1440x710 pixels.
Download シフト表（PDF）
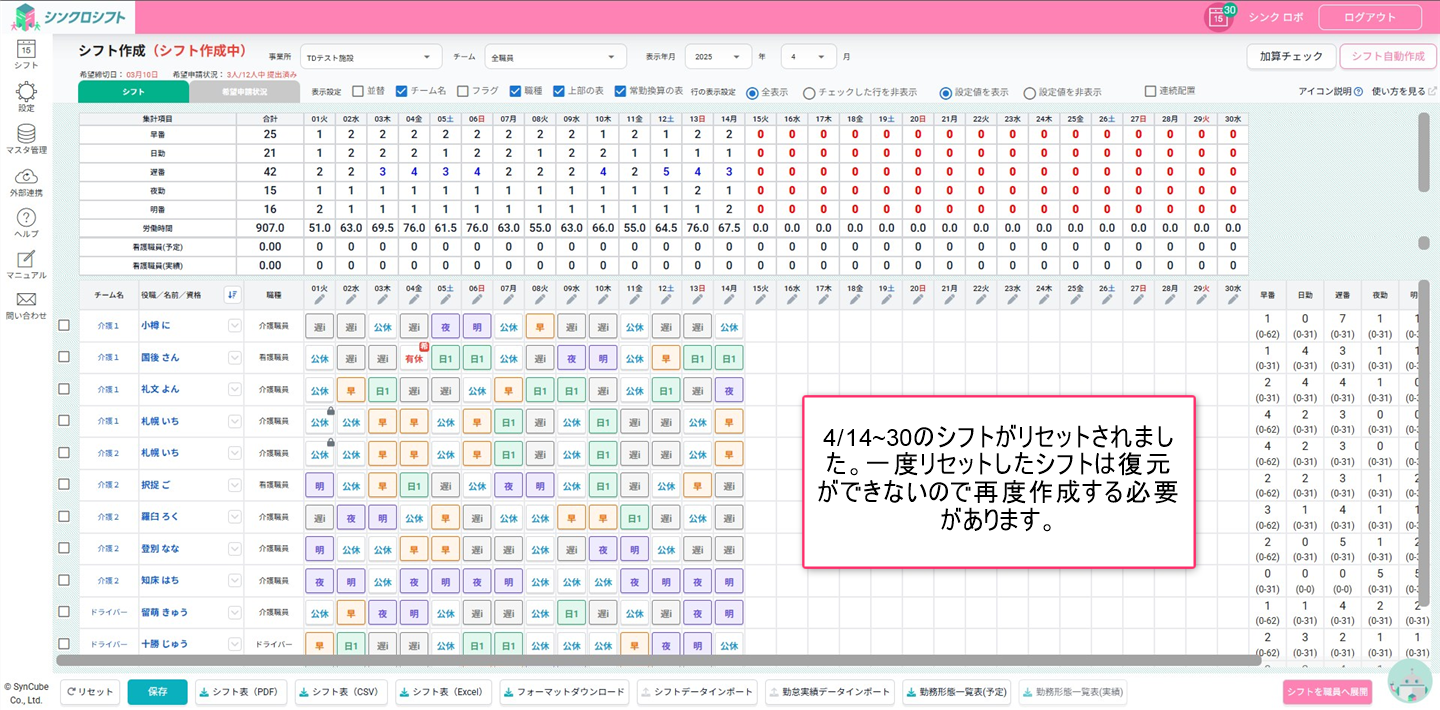241,692
